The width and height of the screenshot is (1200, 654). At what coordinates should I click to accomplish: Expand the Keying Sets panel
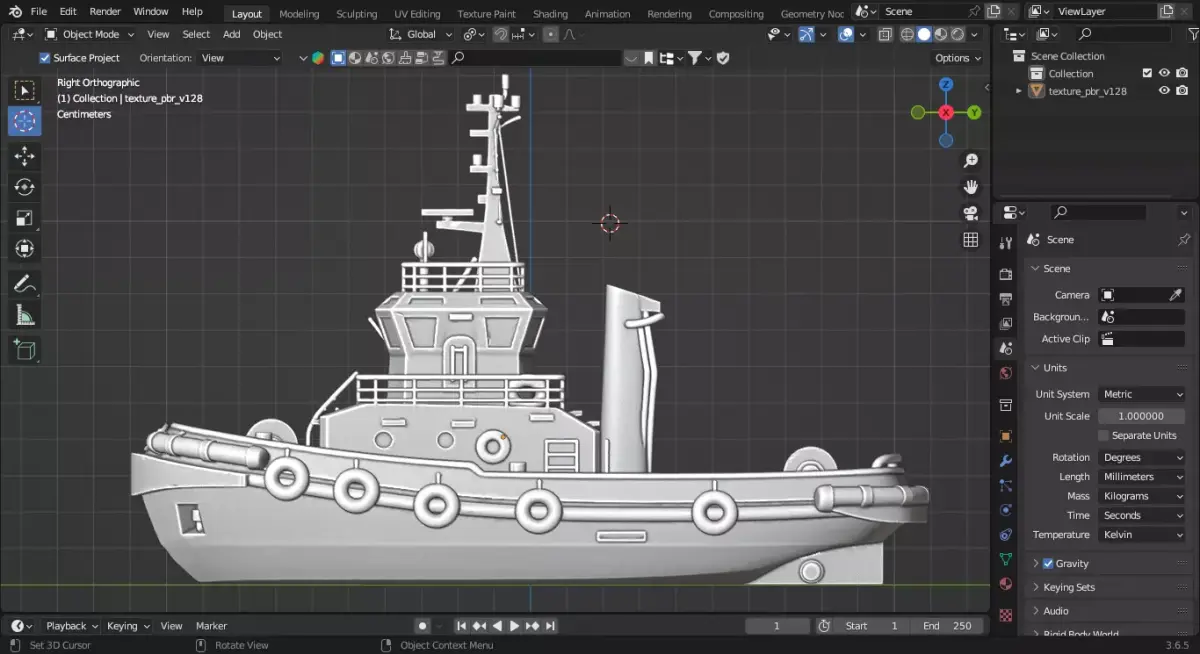(x=1069, y=588)
